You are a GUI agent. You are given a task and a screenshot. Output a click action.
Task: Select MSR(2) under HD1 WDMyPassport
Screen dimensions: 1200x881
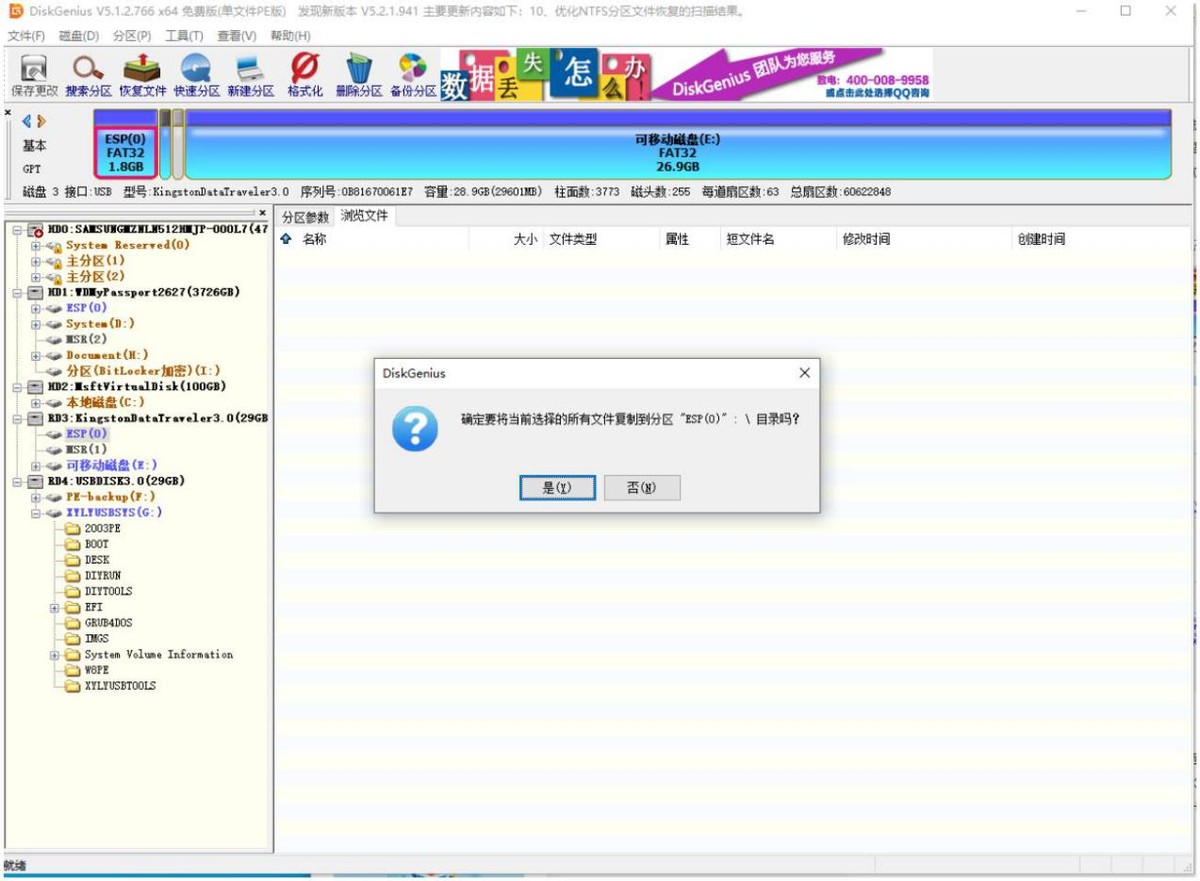(x=86, y=340)
